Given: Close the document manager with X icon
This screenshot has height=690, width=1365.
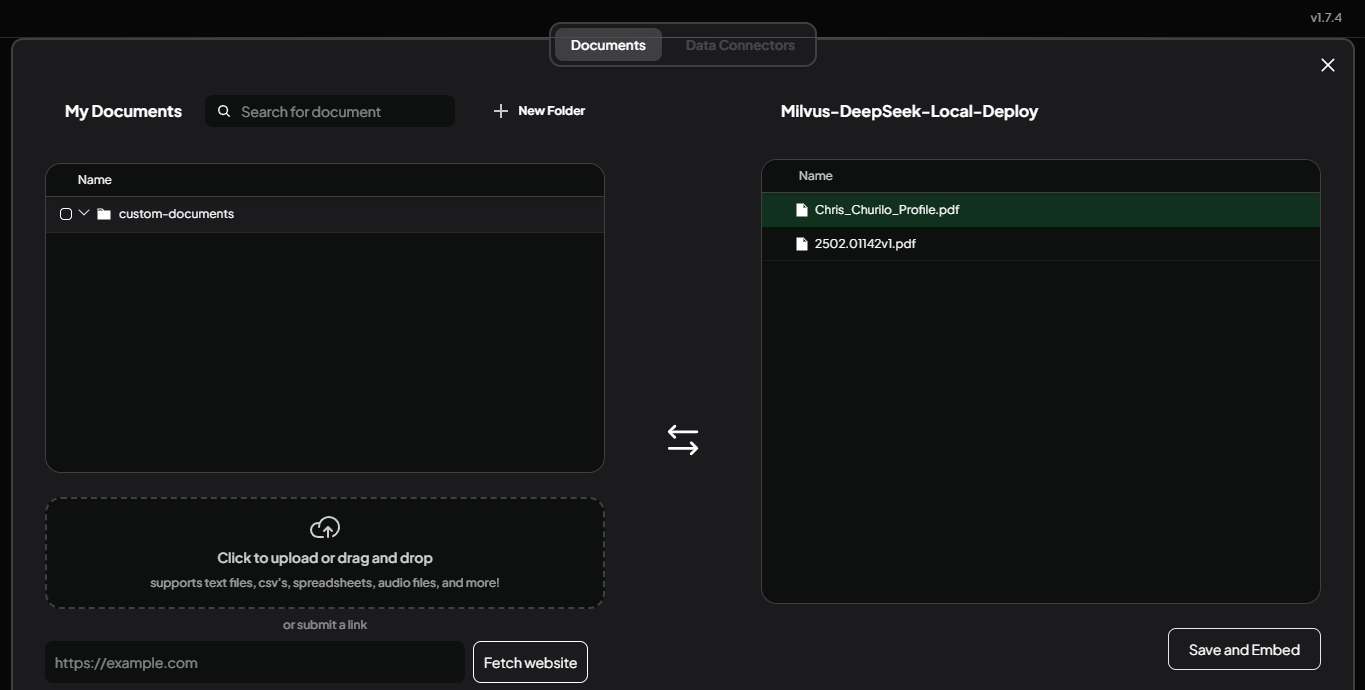Looking at the screenshot, I should tap(1327, 65).
